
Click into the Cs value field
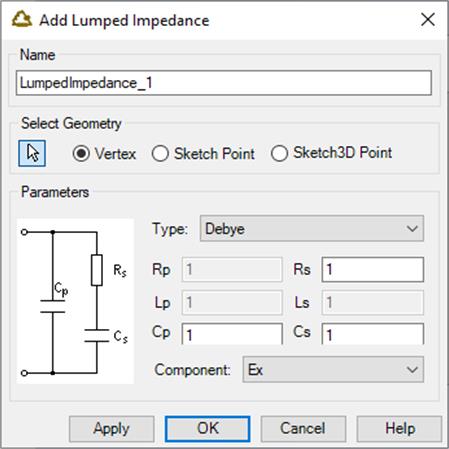click(373, 334)
